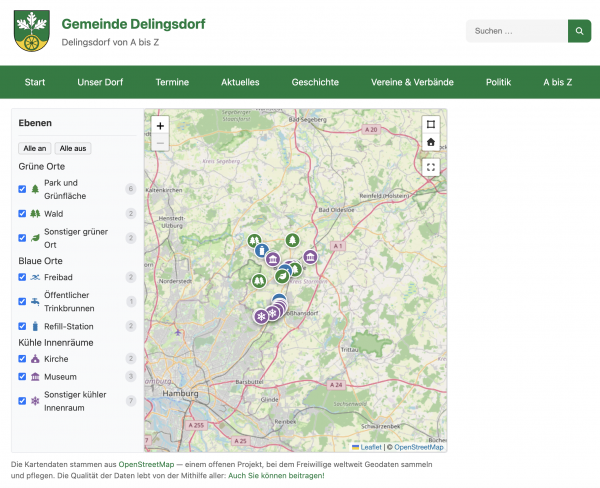
Task: Click the Grüne Orte group heading
Action: point(42,166)
